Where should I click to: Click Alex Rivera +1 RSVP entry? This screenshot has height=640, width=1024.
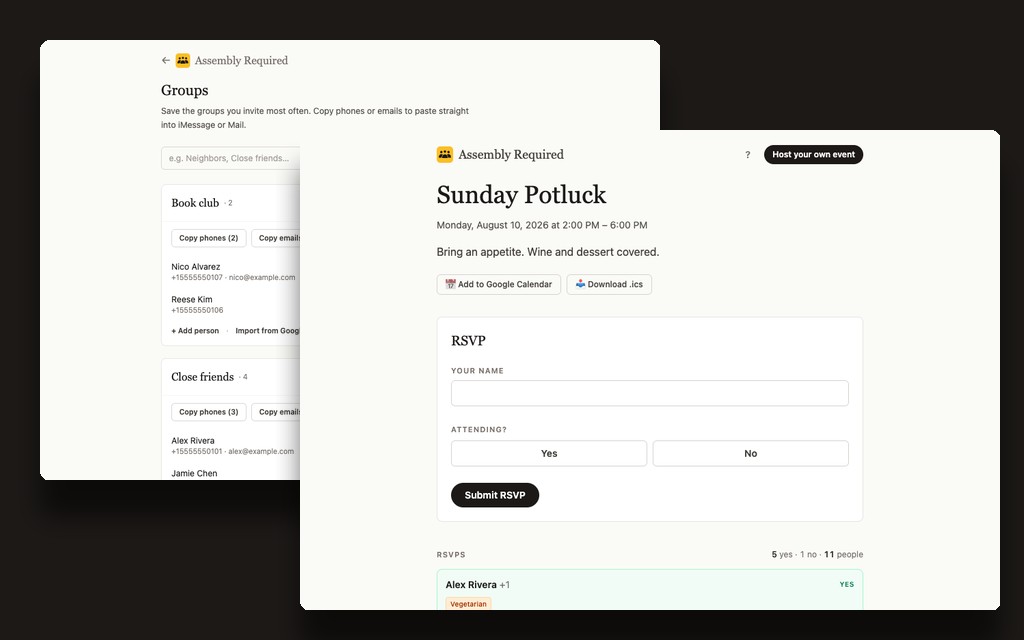(650, 590)
